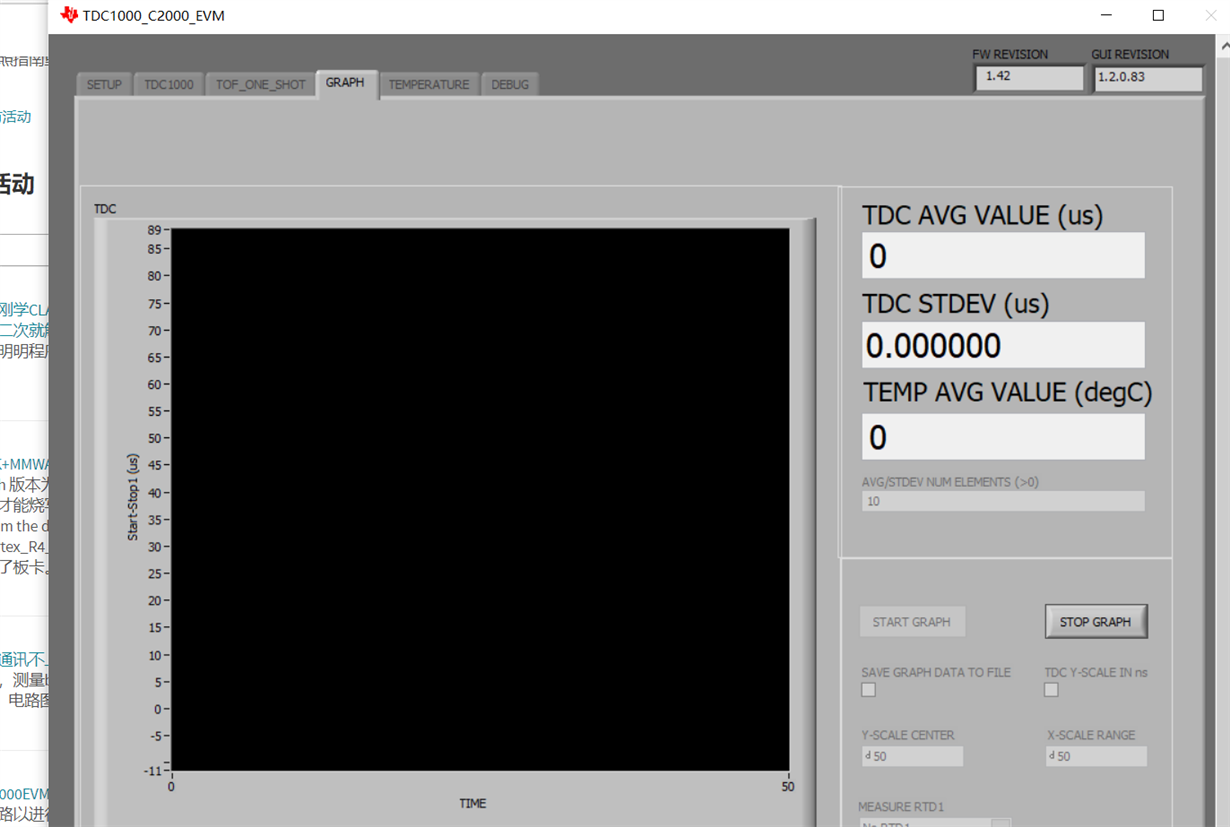The image size is (1230, 827).
Task: Click the TDC graph title label
Action: click(105, 209)
